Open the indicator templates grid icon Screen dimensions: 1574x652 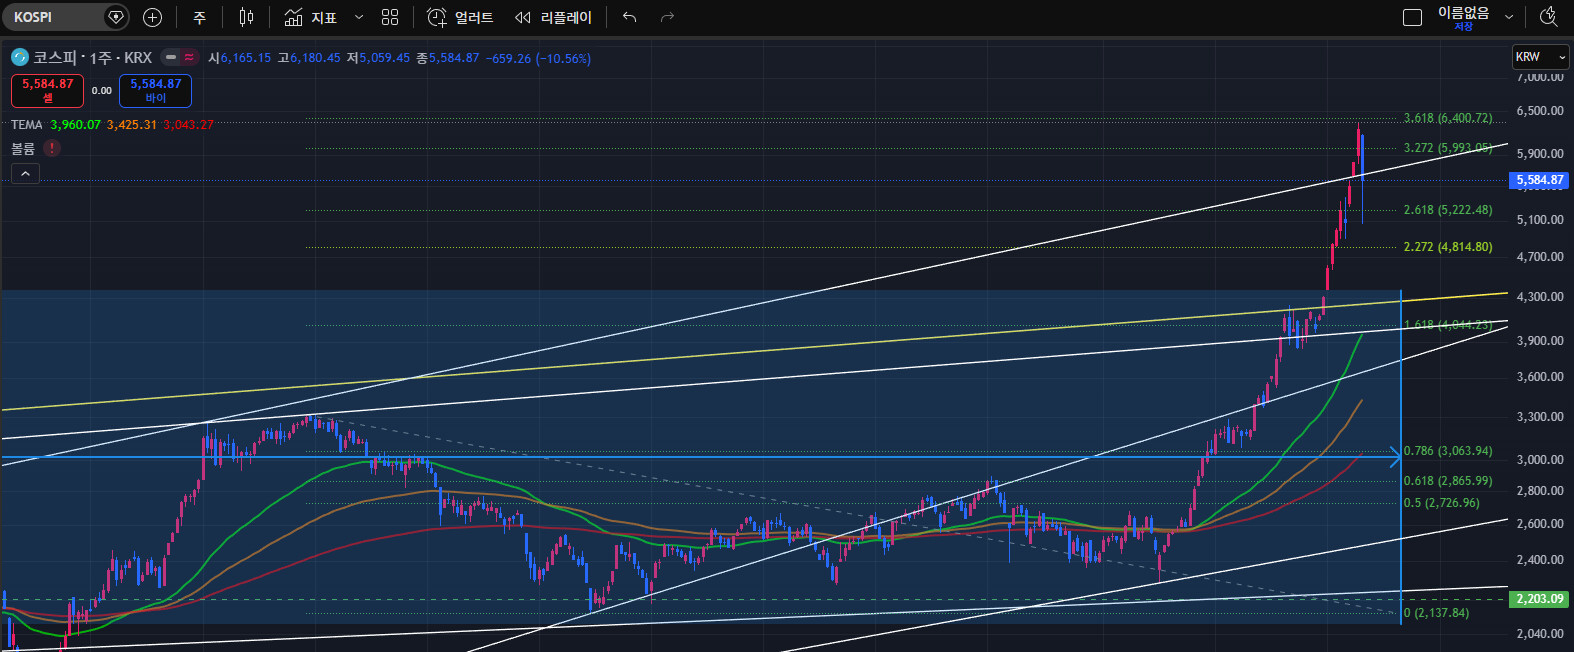pos(390,17)
